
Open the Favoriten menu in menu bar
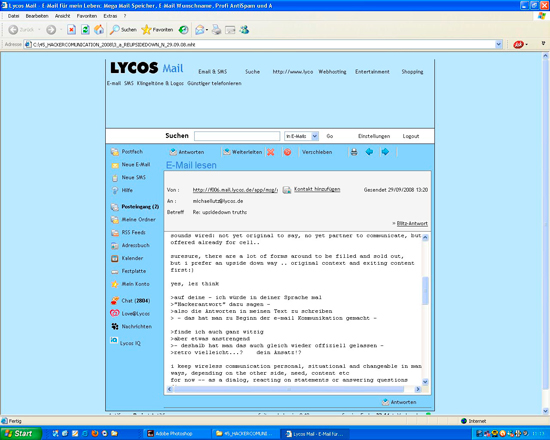pyautogui.click(x=87, y=16)
